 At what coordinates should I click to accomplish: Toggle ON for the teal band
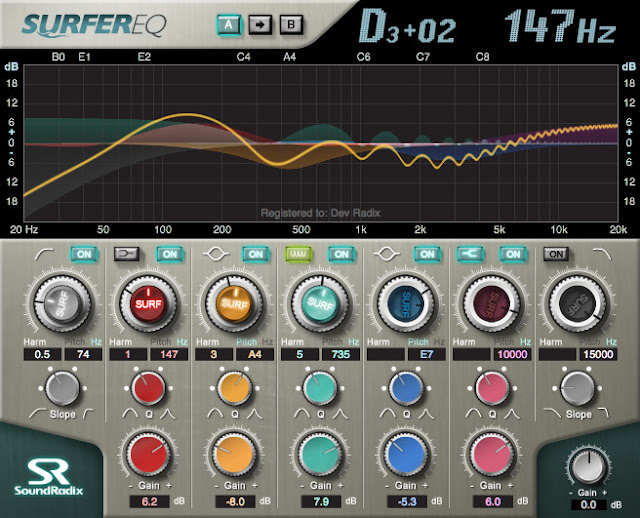[x=341, y=254]
